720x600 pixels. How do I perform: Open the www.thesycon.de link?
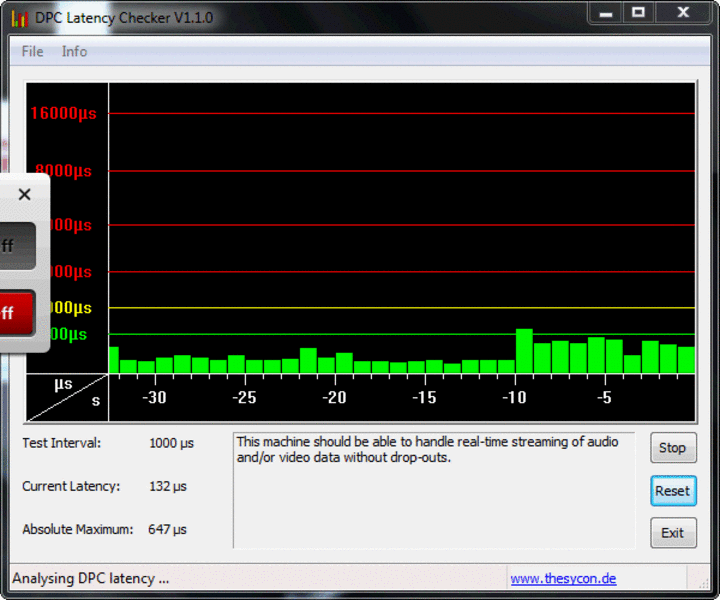[x=563, y=578]
